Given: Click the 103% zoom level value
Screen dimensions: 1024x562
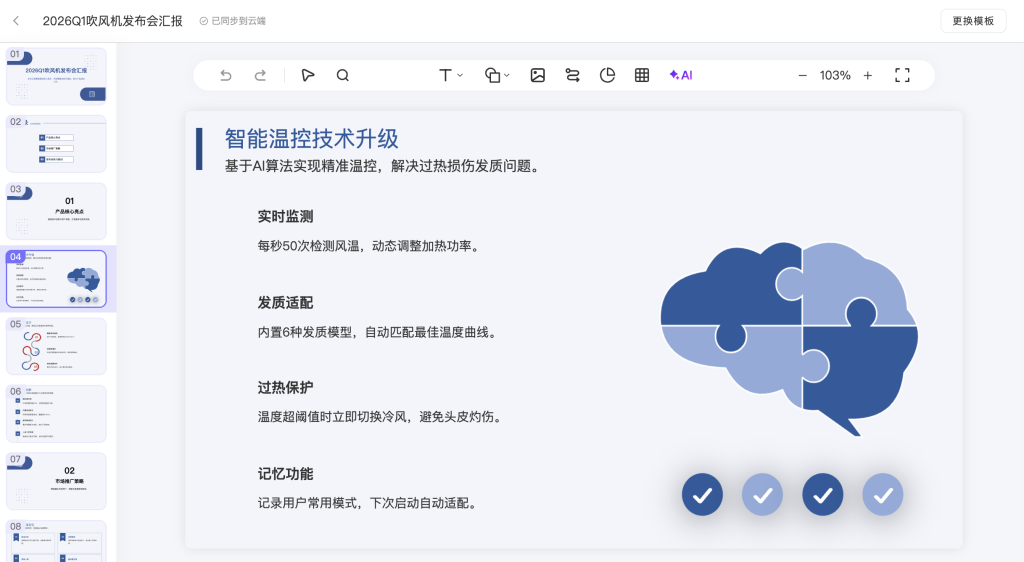Looking at the screenshot, I should click(835, 75).
